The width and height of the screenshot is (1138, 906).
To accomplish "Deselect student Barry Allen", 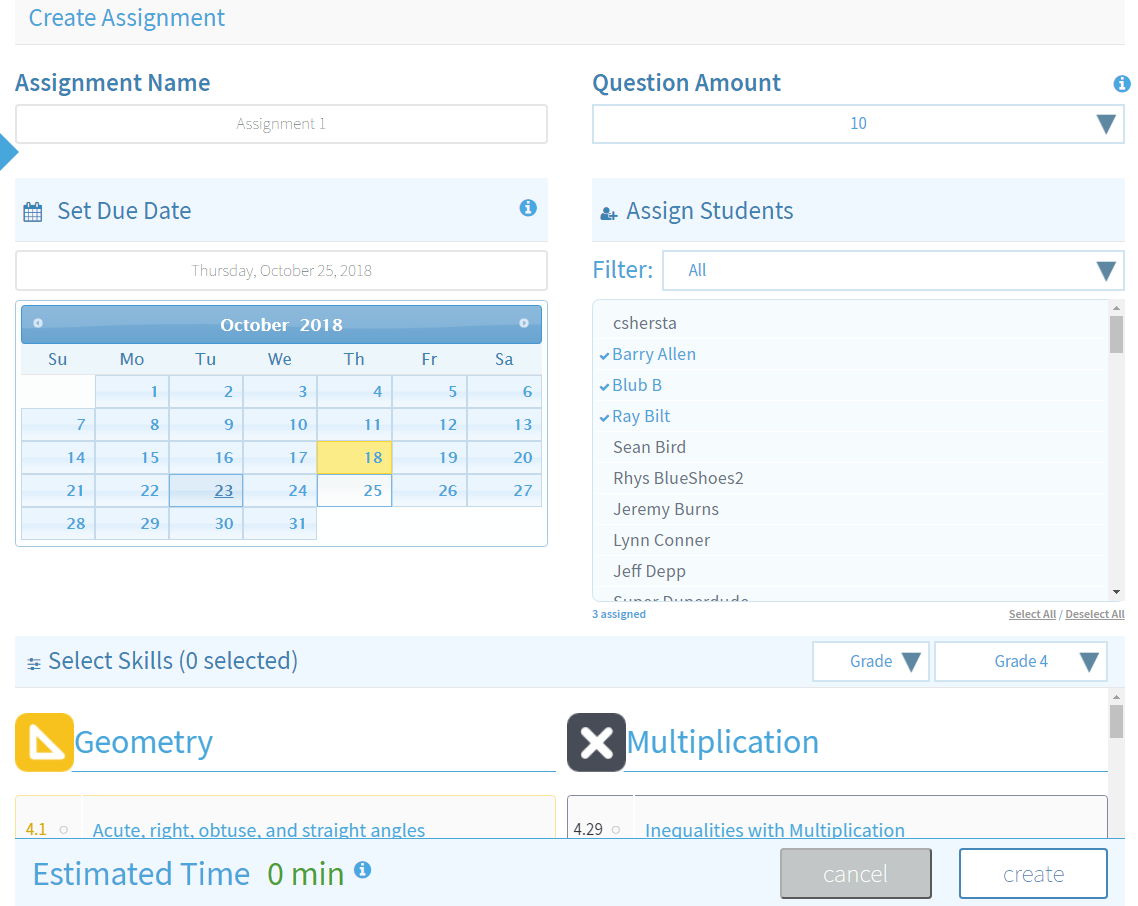I will tap(654, 354).
